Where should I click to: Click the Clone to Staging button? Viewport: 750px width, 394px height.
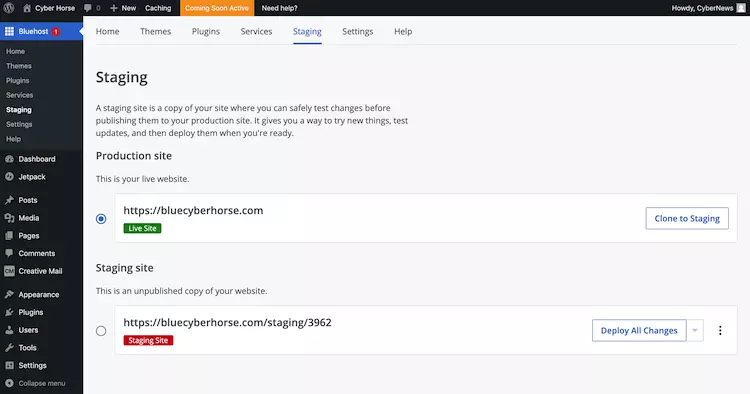687,219
